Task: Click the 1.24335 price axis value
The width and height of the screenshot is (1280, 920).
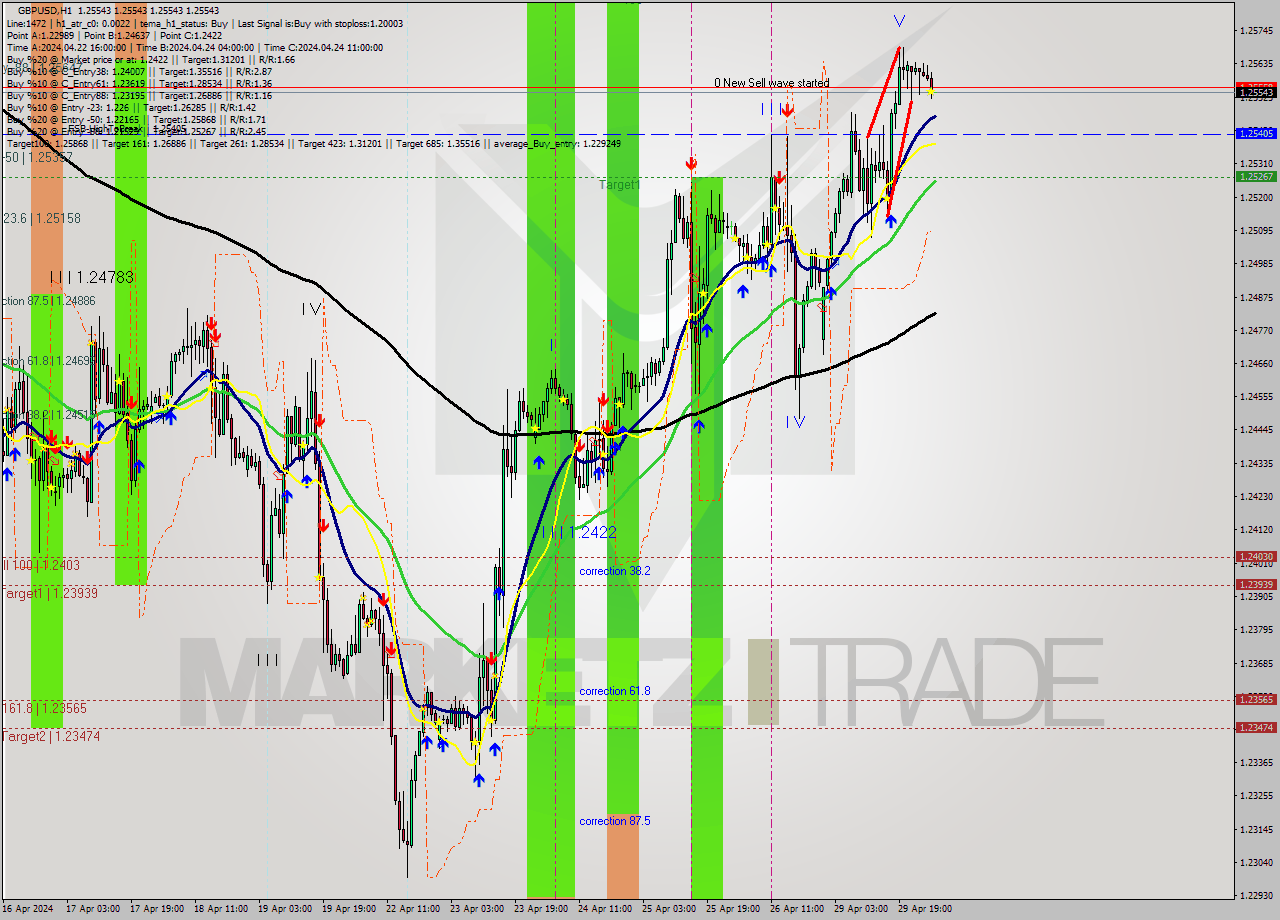Action: coord(1256,463)
